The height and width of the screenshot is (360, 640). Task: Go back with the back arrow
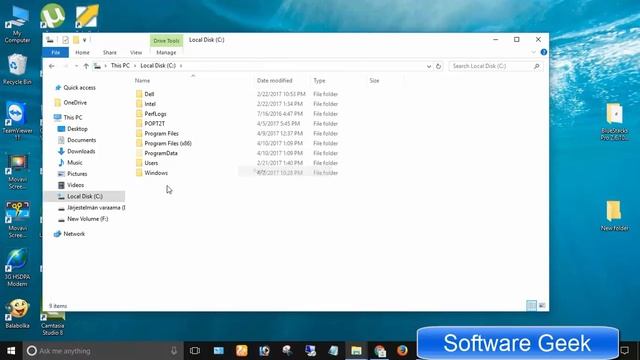click(x=51, y=66)
